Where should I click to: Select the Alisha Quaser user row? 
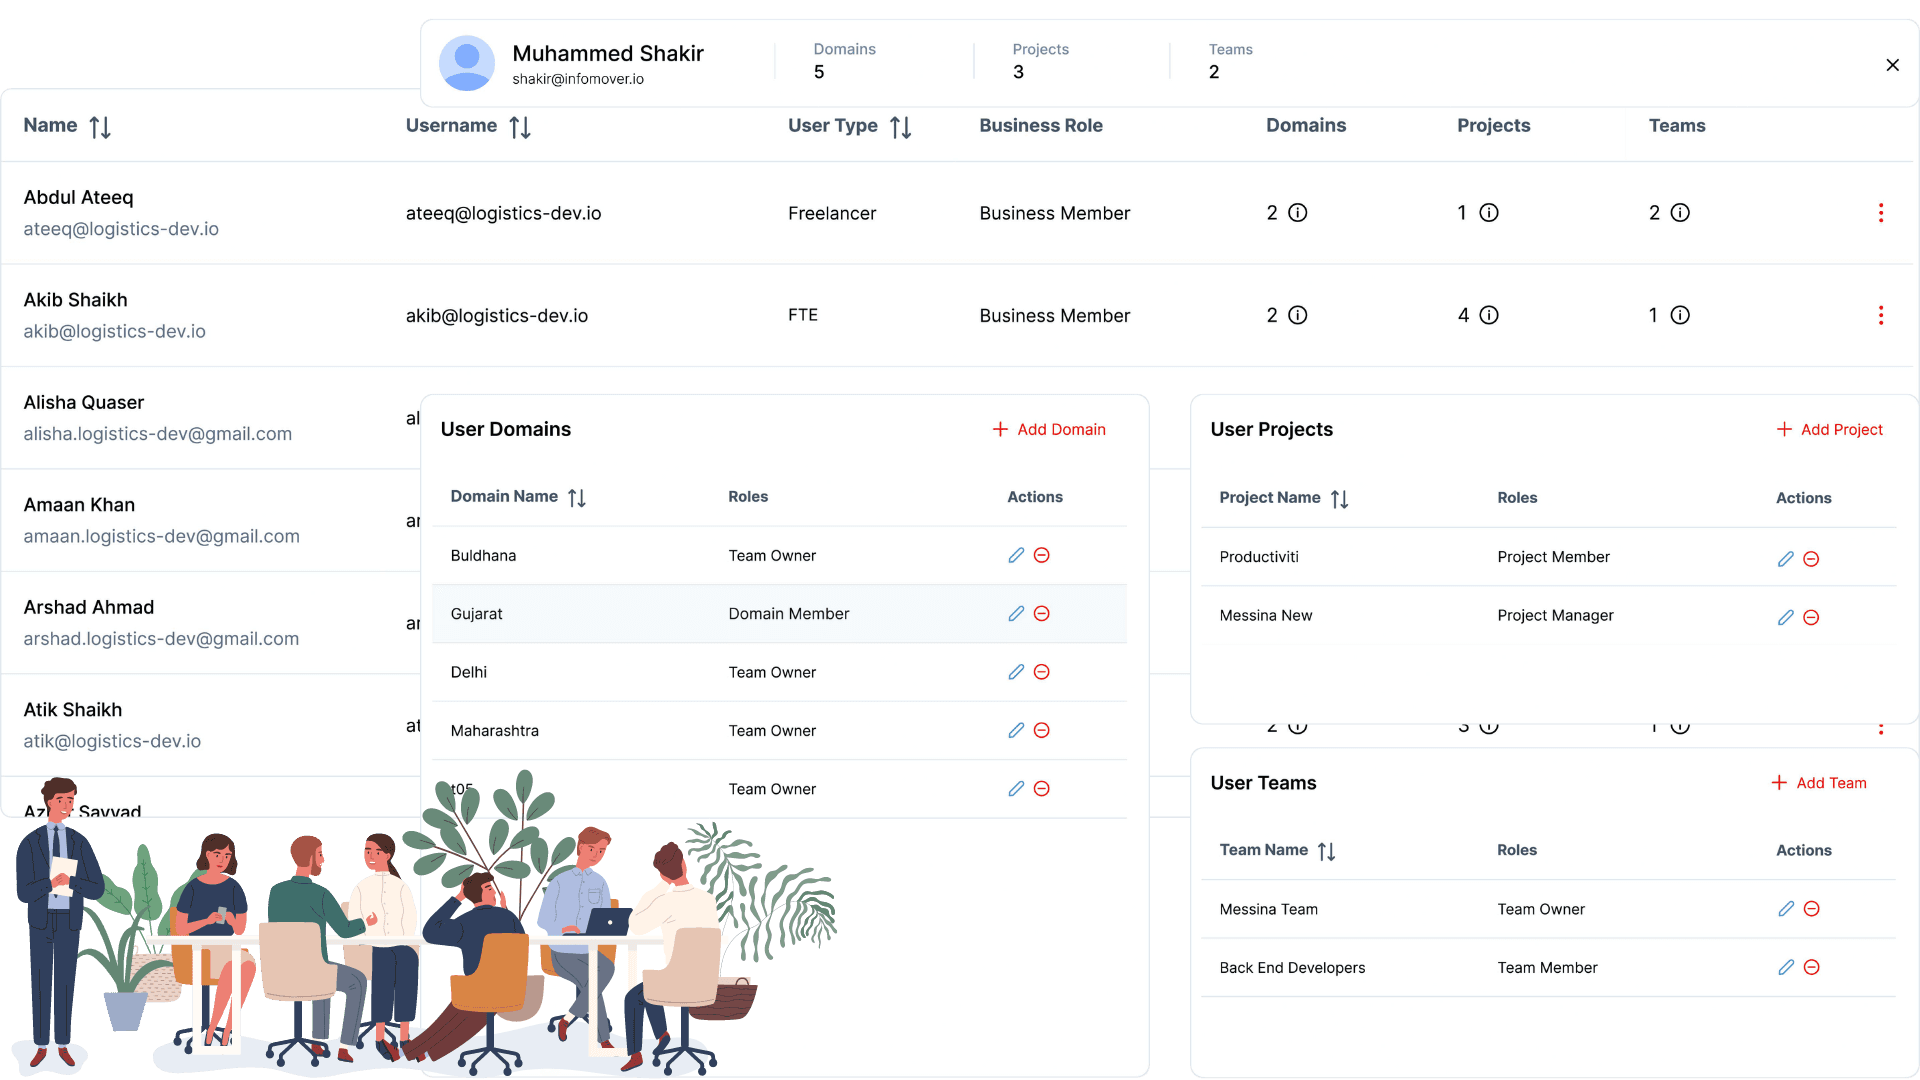[x=211, y=418]
